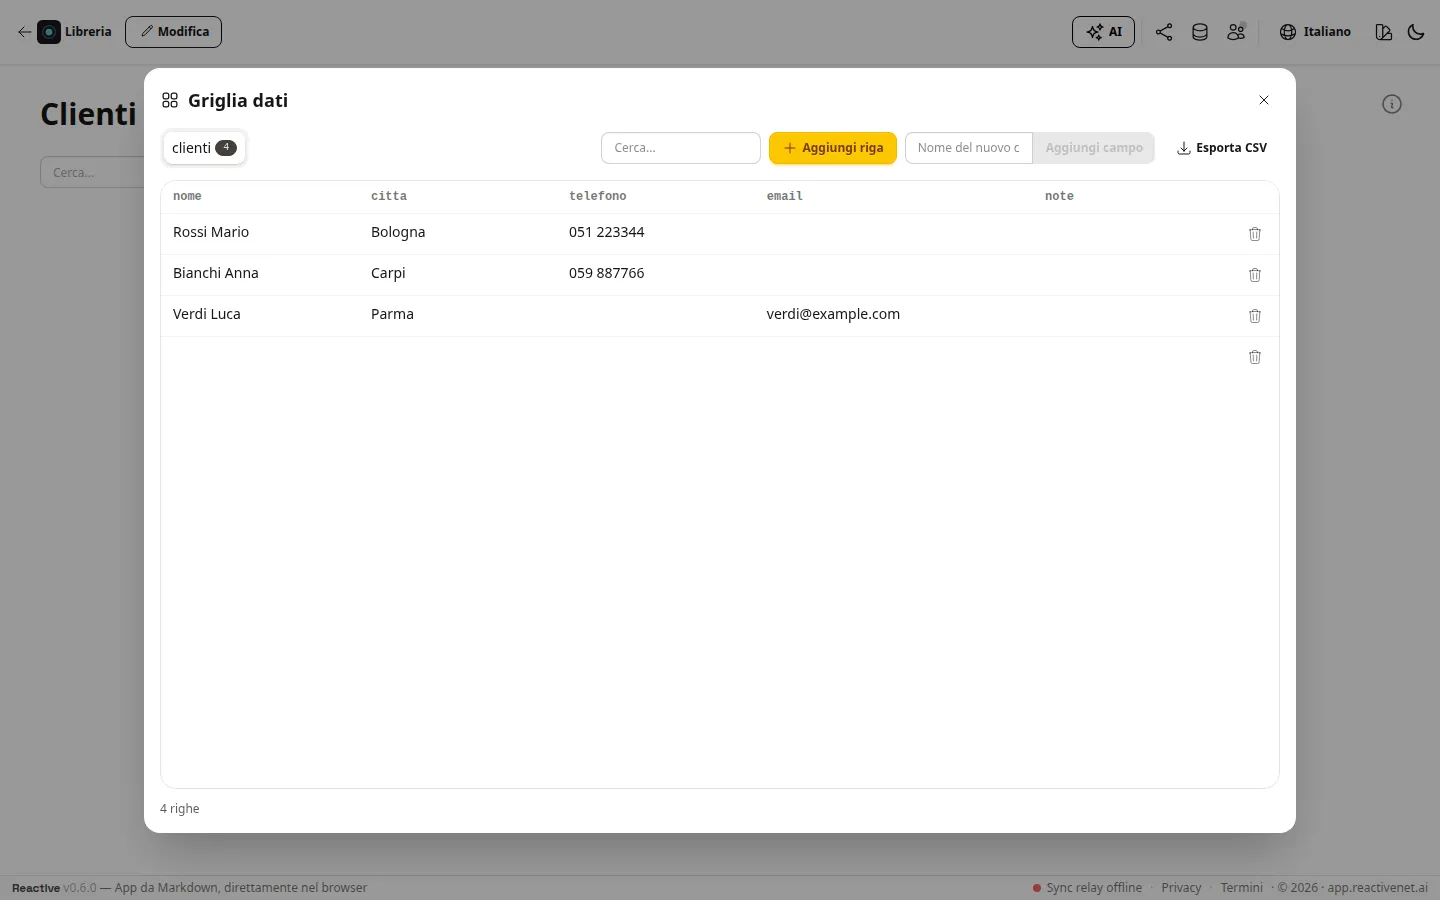Viewport: 1440px width, 900px height.
Task: Export the table with Esporta CSV
Action: (1222, 148)
